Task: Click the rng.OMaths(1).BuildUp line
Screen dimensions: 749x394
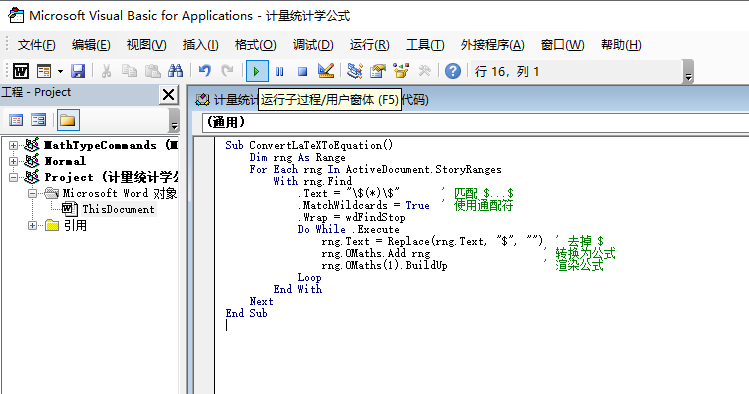Action: tap(384, 266)
